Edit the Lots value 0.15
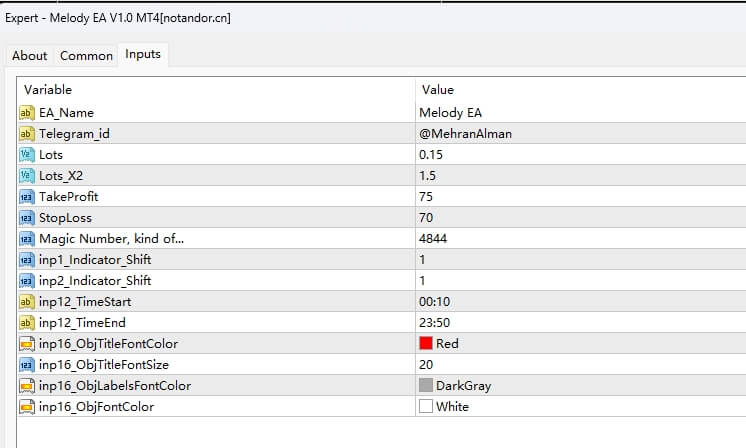 tap(581, 155)
